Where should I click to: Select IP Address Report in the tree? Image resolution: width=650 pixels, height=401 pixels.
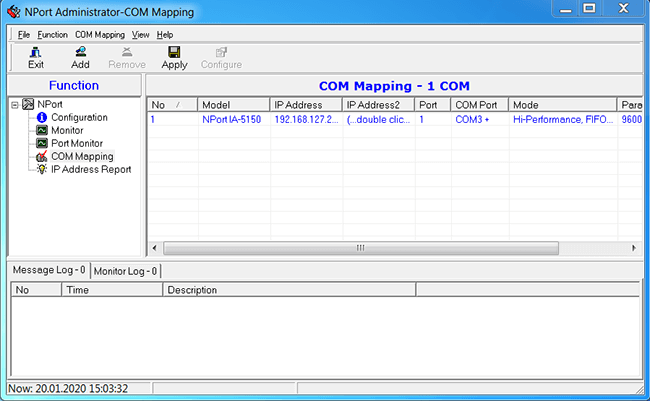[91, 169]
